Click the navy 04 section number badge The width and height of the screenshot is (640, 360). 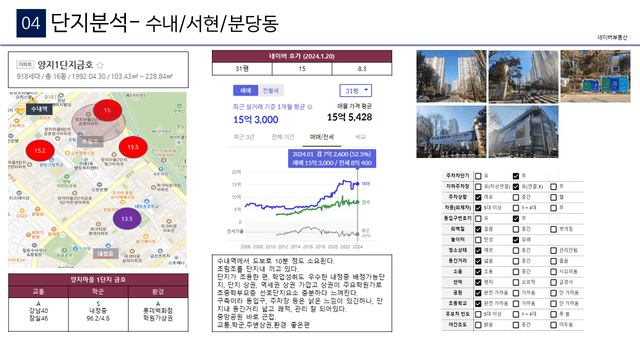[x=31, y=23]
